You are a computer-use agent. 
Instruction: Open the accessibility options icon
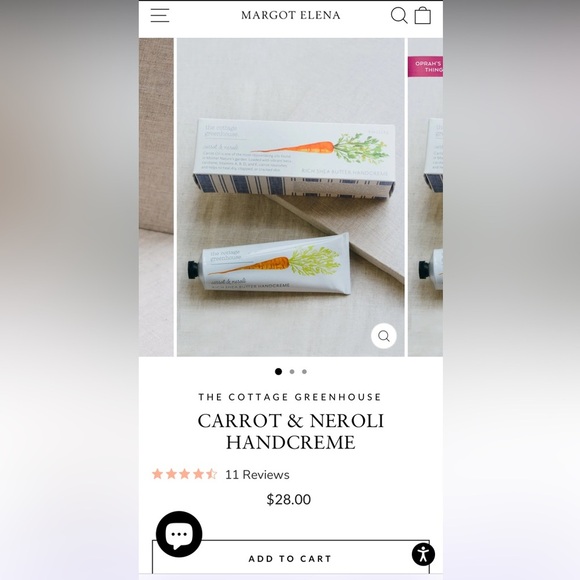(423, 554)
